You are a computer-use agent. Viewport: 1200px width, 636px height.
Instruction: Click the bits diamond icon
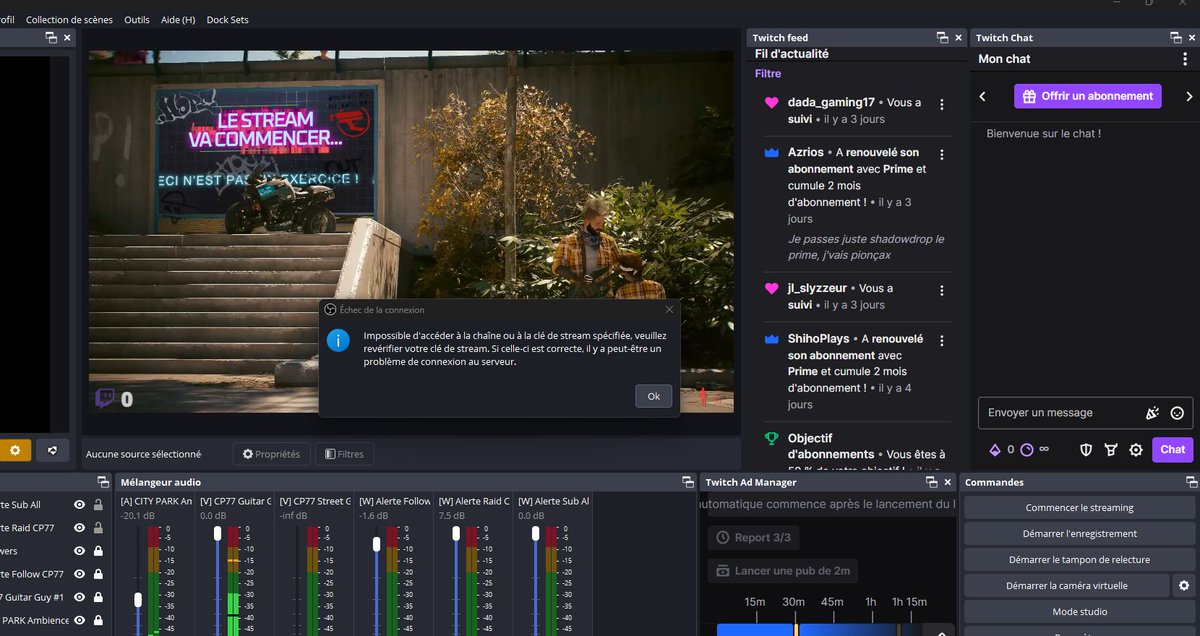tap(994, 450)
